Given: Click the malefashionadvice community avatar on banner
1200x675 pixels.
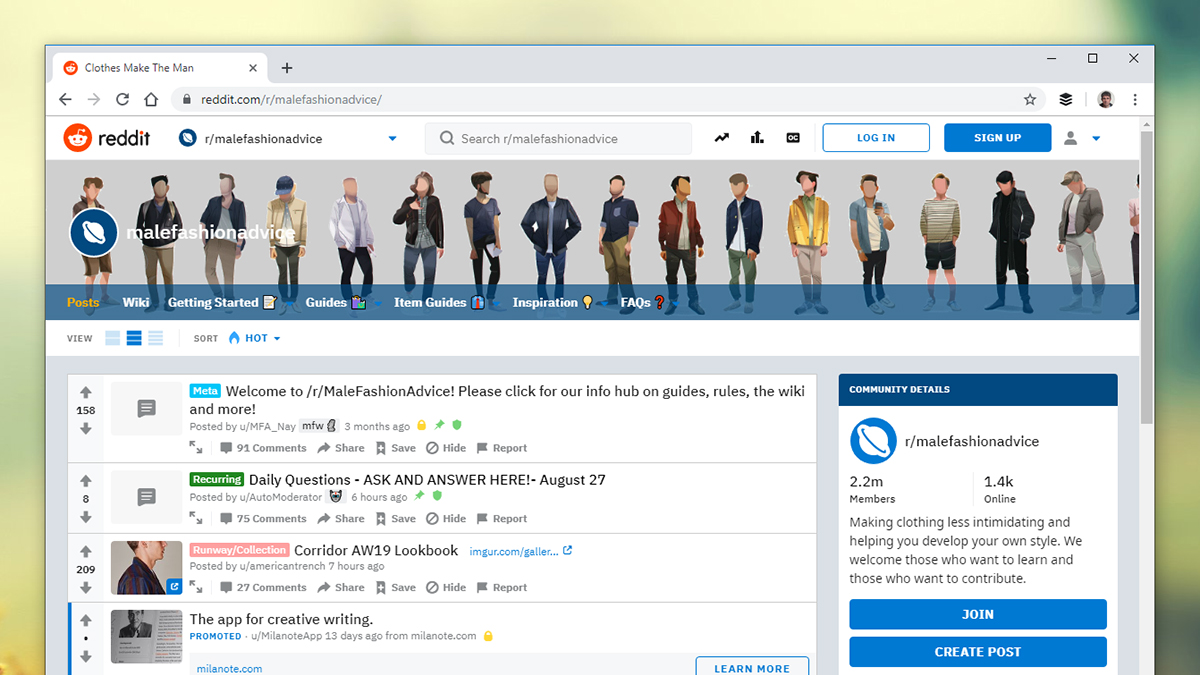Looking at the screenshot, I should pos(95,232).
